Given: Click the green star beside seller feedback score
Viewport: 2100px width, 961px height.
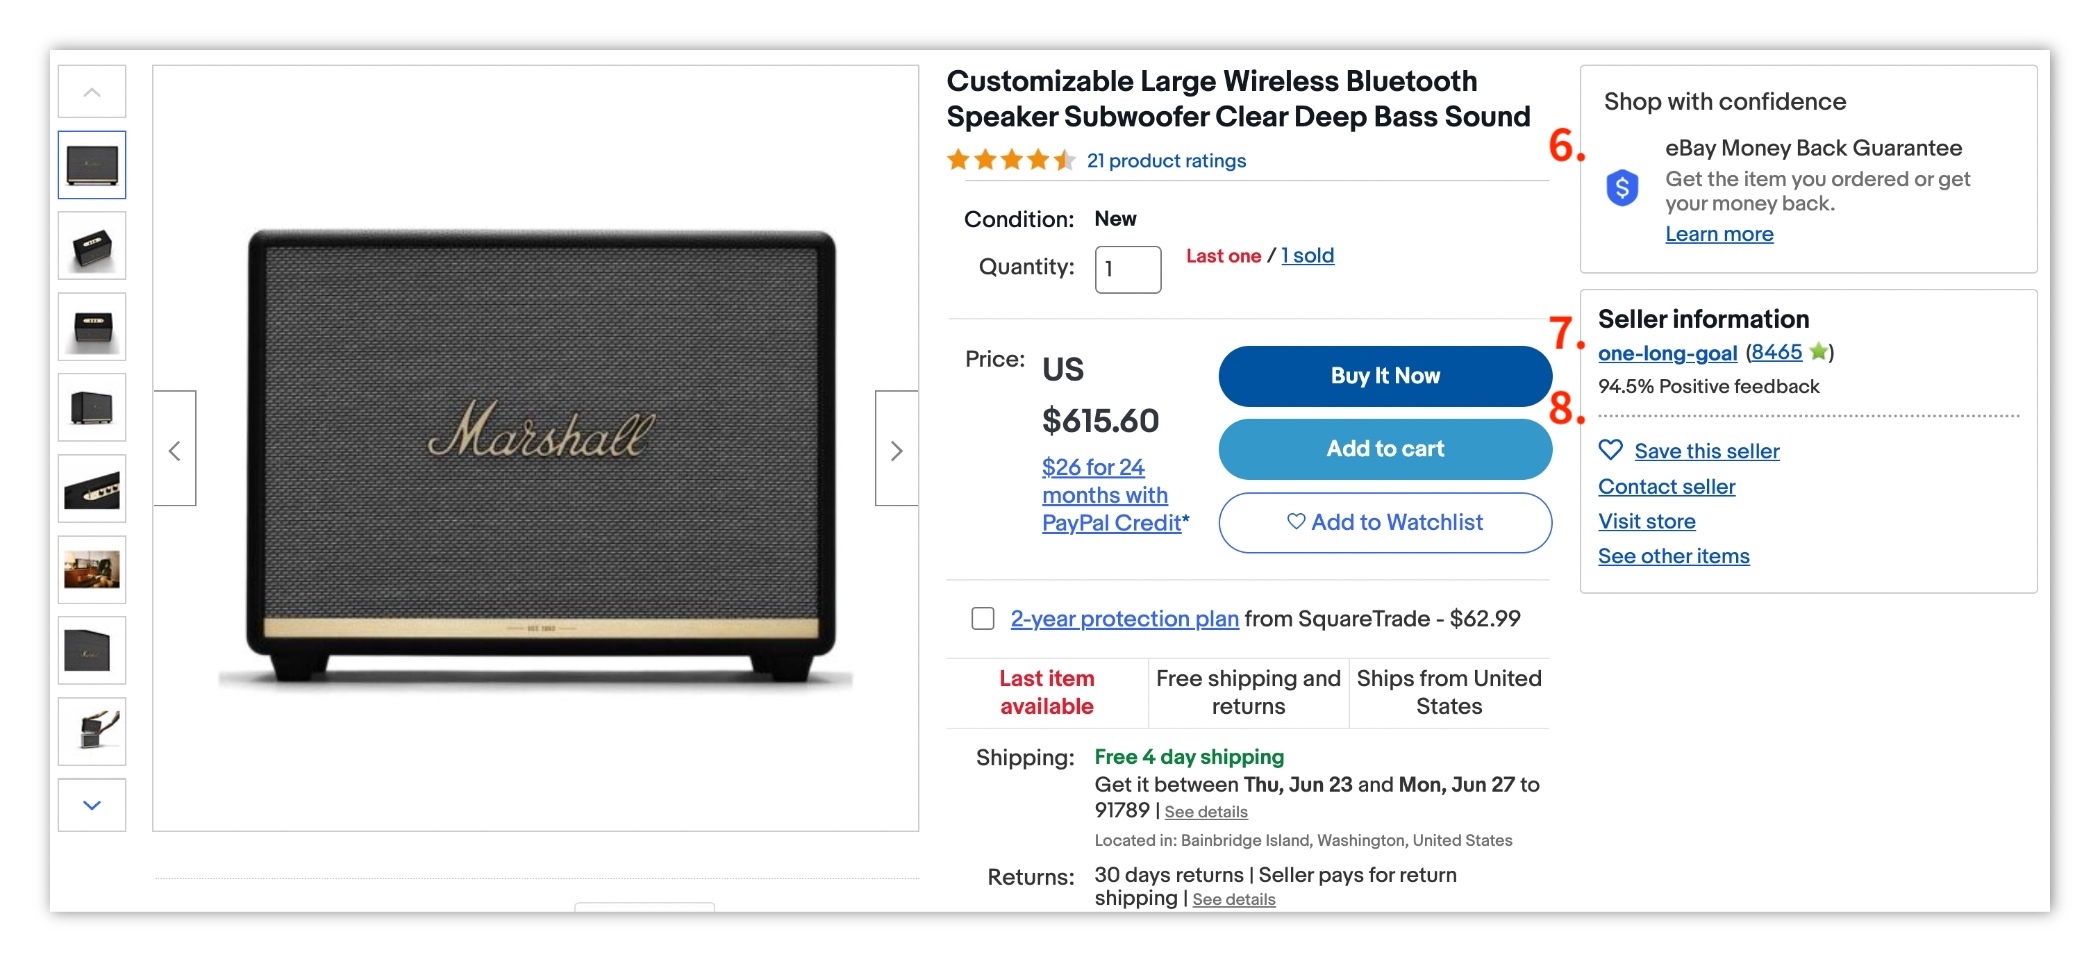Looking at the screenshot, I should 1818,352.
